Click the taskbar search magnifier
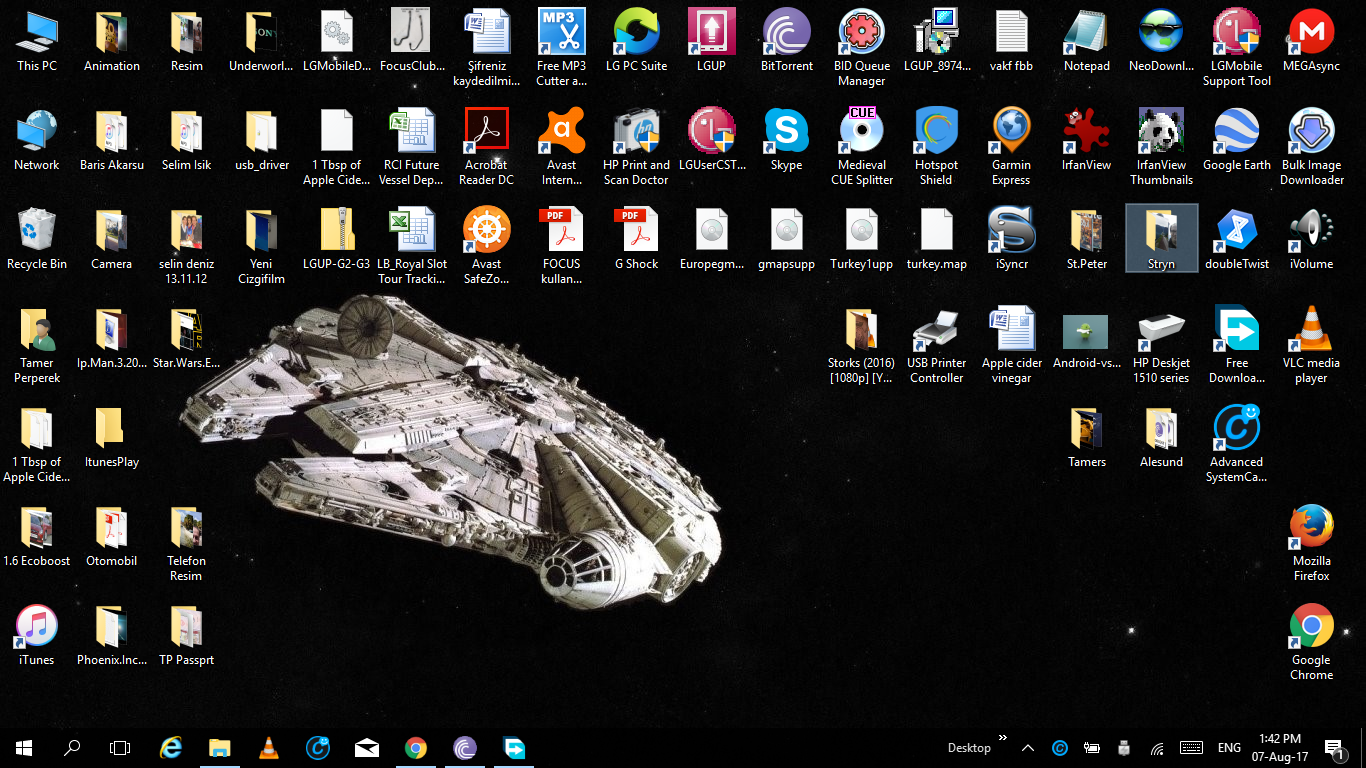The image size is (1366, 768). click(x=72, y=747)
